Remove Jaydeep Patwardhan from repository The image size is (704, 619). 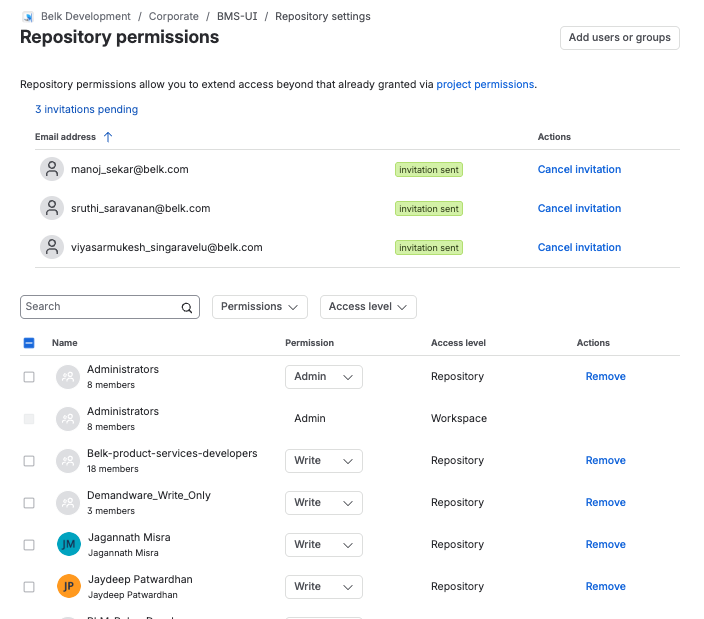[605, 587]
